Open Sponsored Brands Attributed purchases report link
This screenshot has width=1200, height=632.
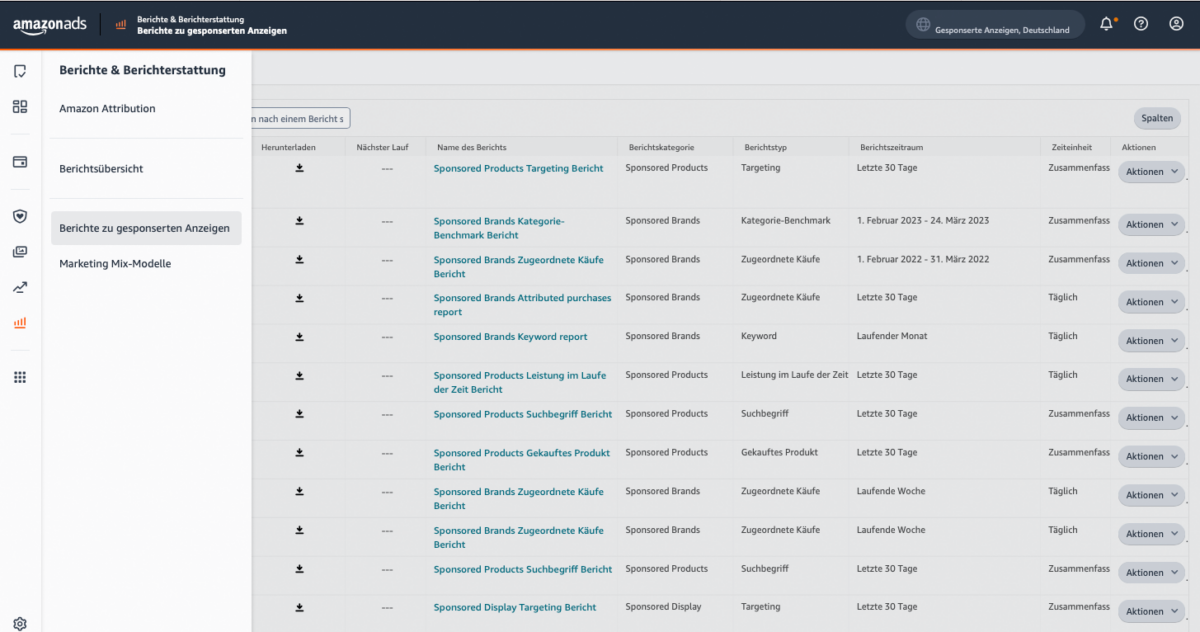coord(522,305)
